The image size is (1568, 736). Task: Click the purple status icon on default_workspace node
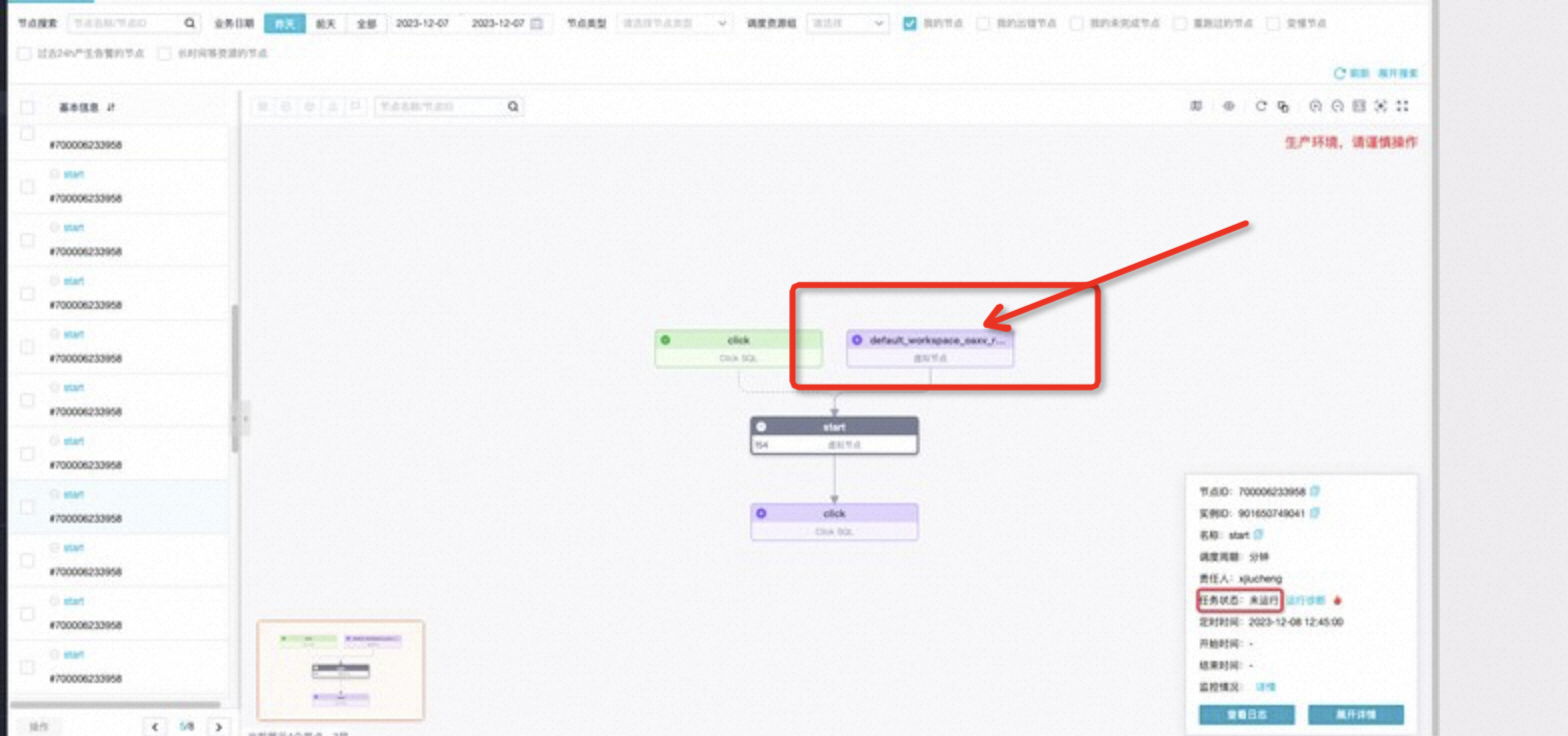coord(857,340)
